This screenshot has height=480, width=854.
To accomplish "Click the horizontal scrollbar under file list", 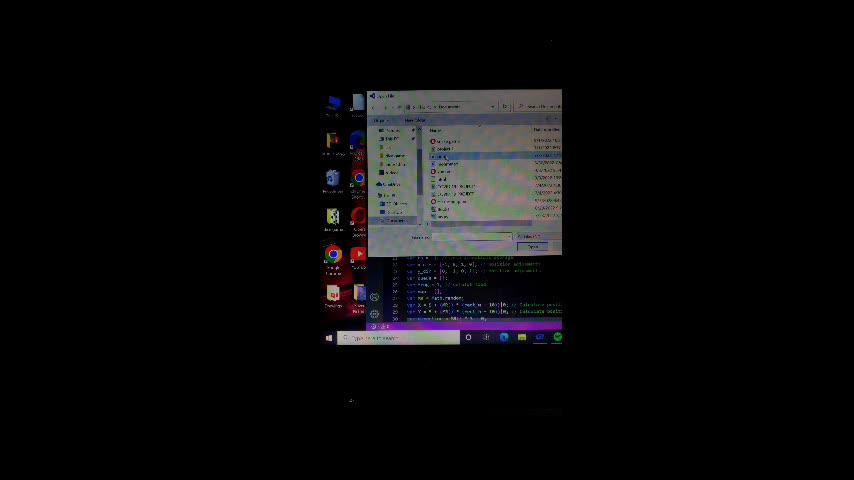I will click(479, 223).
